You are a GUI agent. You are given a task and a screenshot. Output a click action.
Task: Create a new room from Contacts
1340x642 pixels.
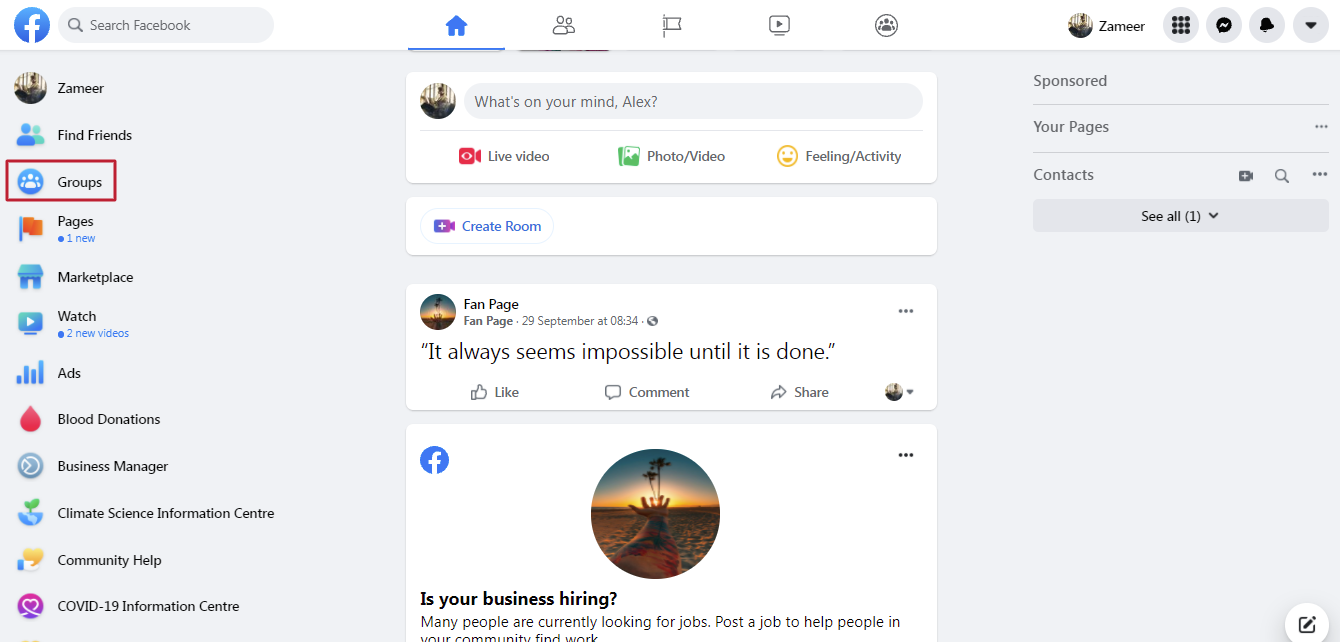click(x=1246, y=175)
